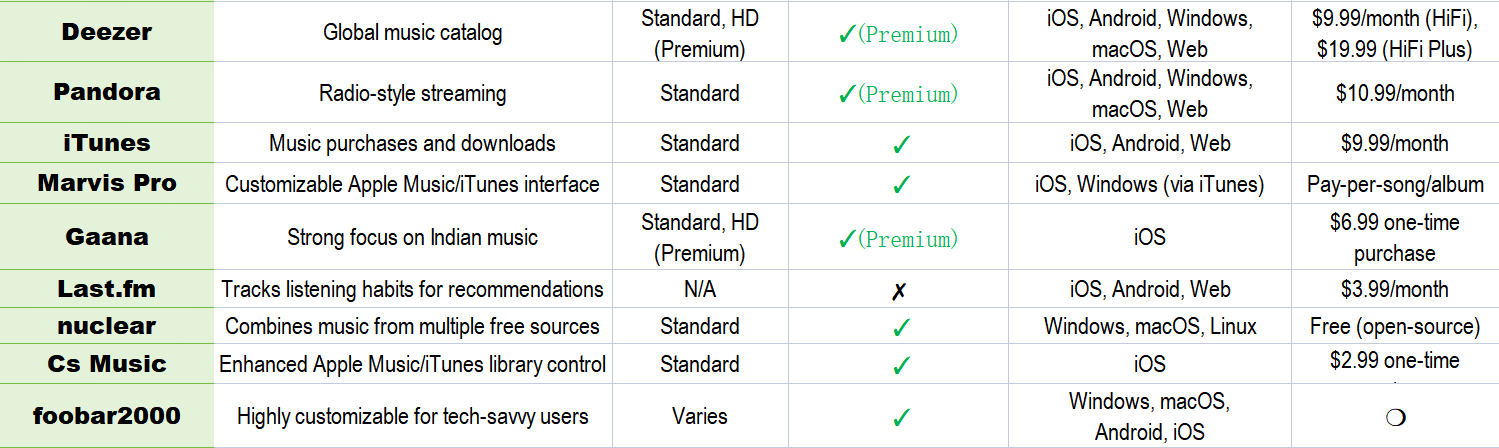Select the checkmark in the nuclear row
Image resolution: width=1499 pixels, height=448 pixels.
pyautogui.click(x=901, y=327)
